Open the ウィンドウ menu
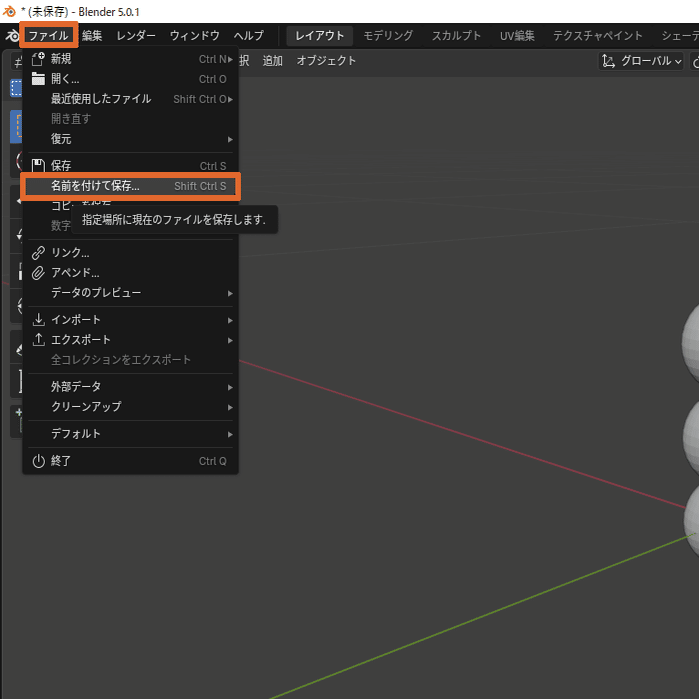Image resolution: width=699 pixels, height=699 pixels. coord(194,35)
